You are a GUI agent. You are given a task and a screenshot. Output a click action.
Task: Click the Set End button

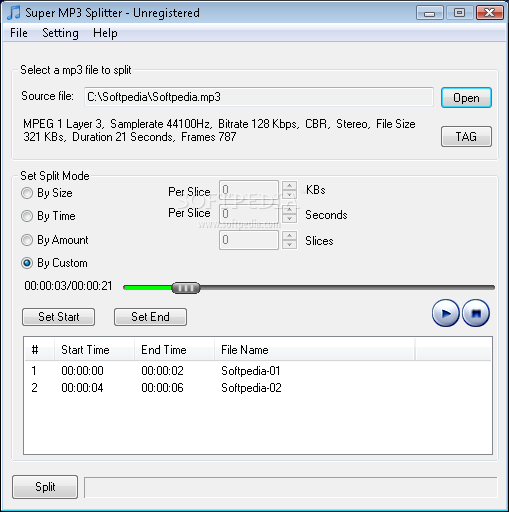click(150, 317)
